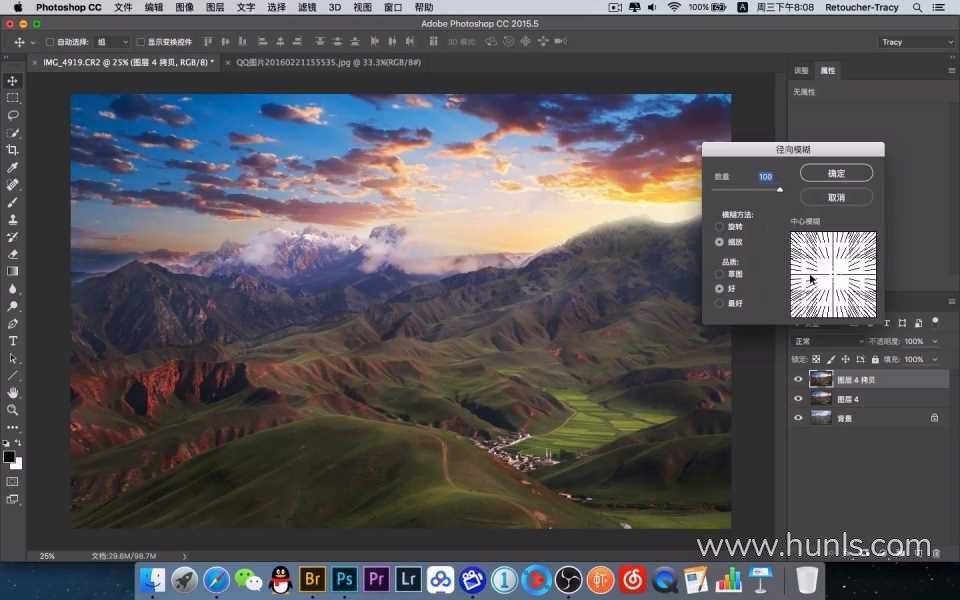Hide the 图层 4 拷贝 layer
Viewport: 960px width, 600px height.
[x=798, y=380]
